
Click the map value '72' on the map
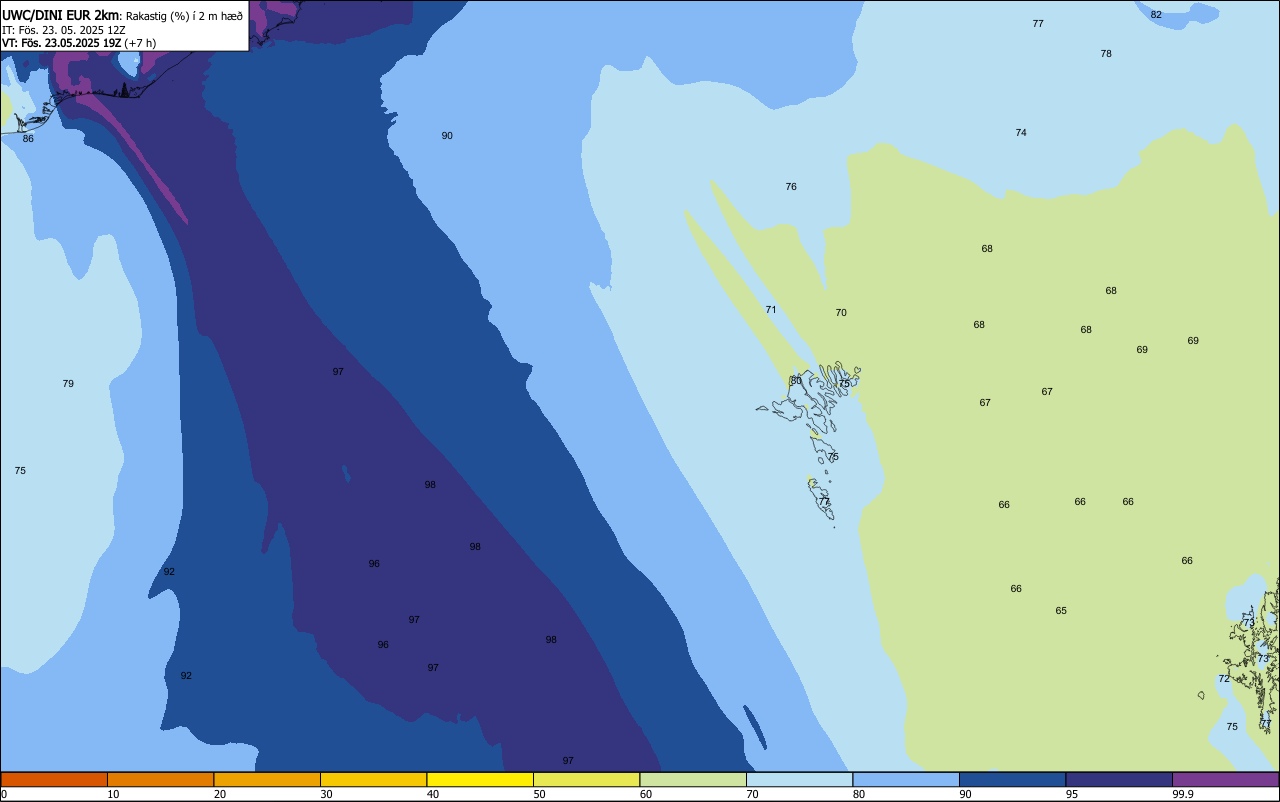pos(1224,678)
